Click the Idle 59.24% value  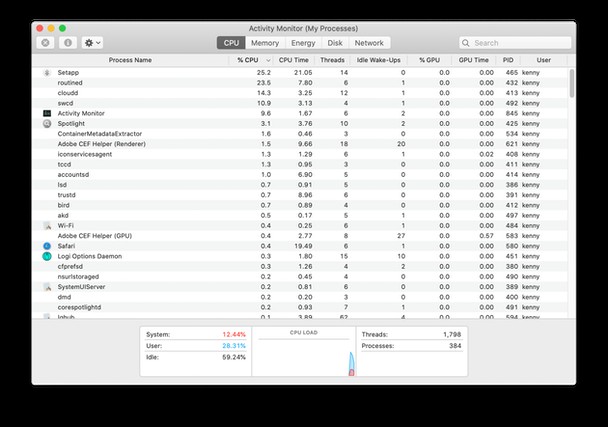(234, 357)
